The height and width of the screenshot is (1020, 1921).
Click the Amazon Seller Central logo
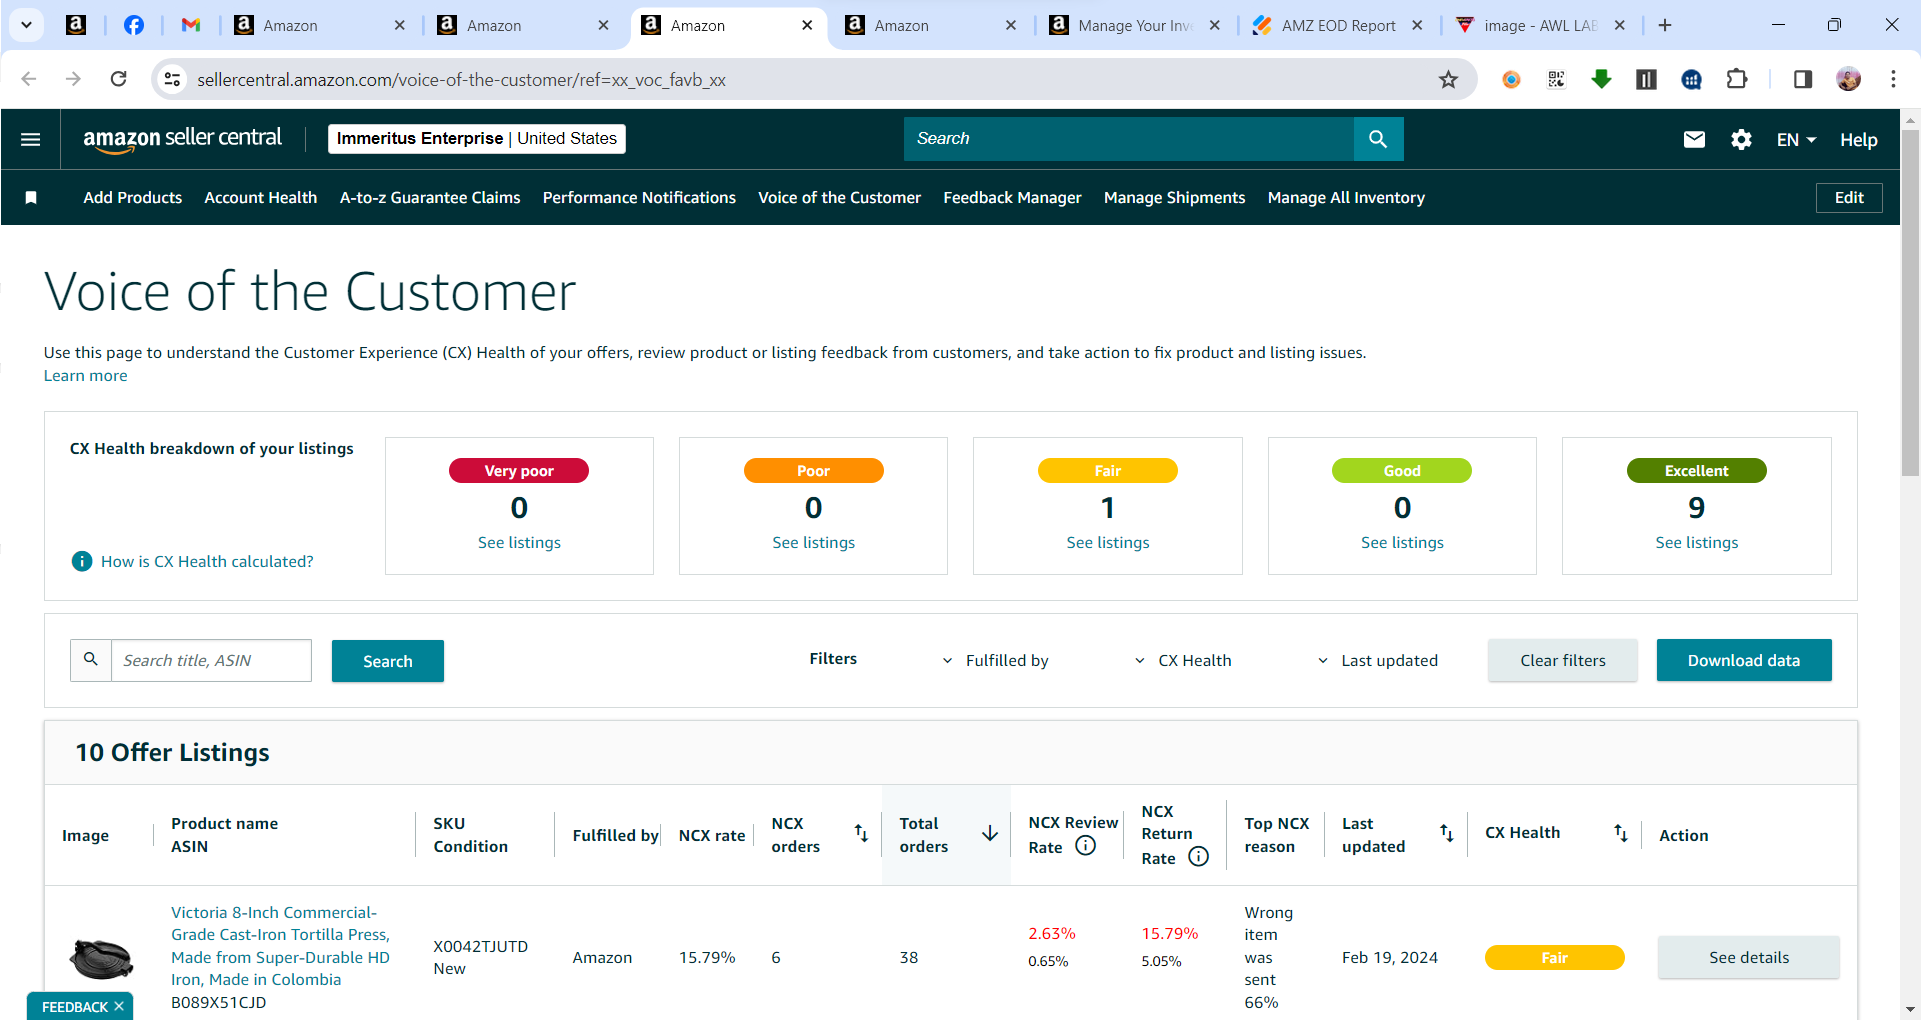(182, 139)
